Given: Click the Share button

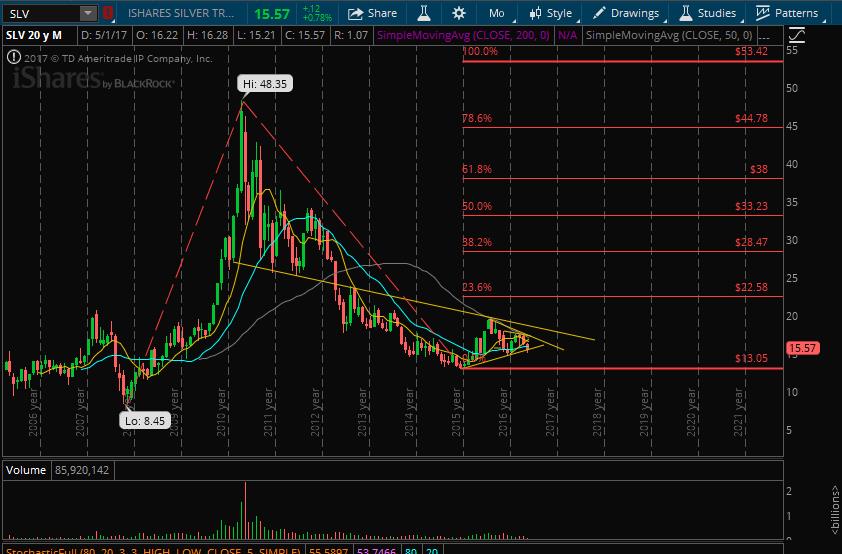Looking at the screenshot, I should point(372,13).
